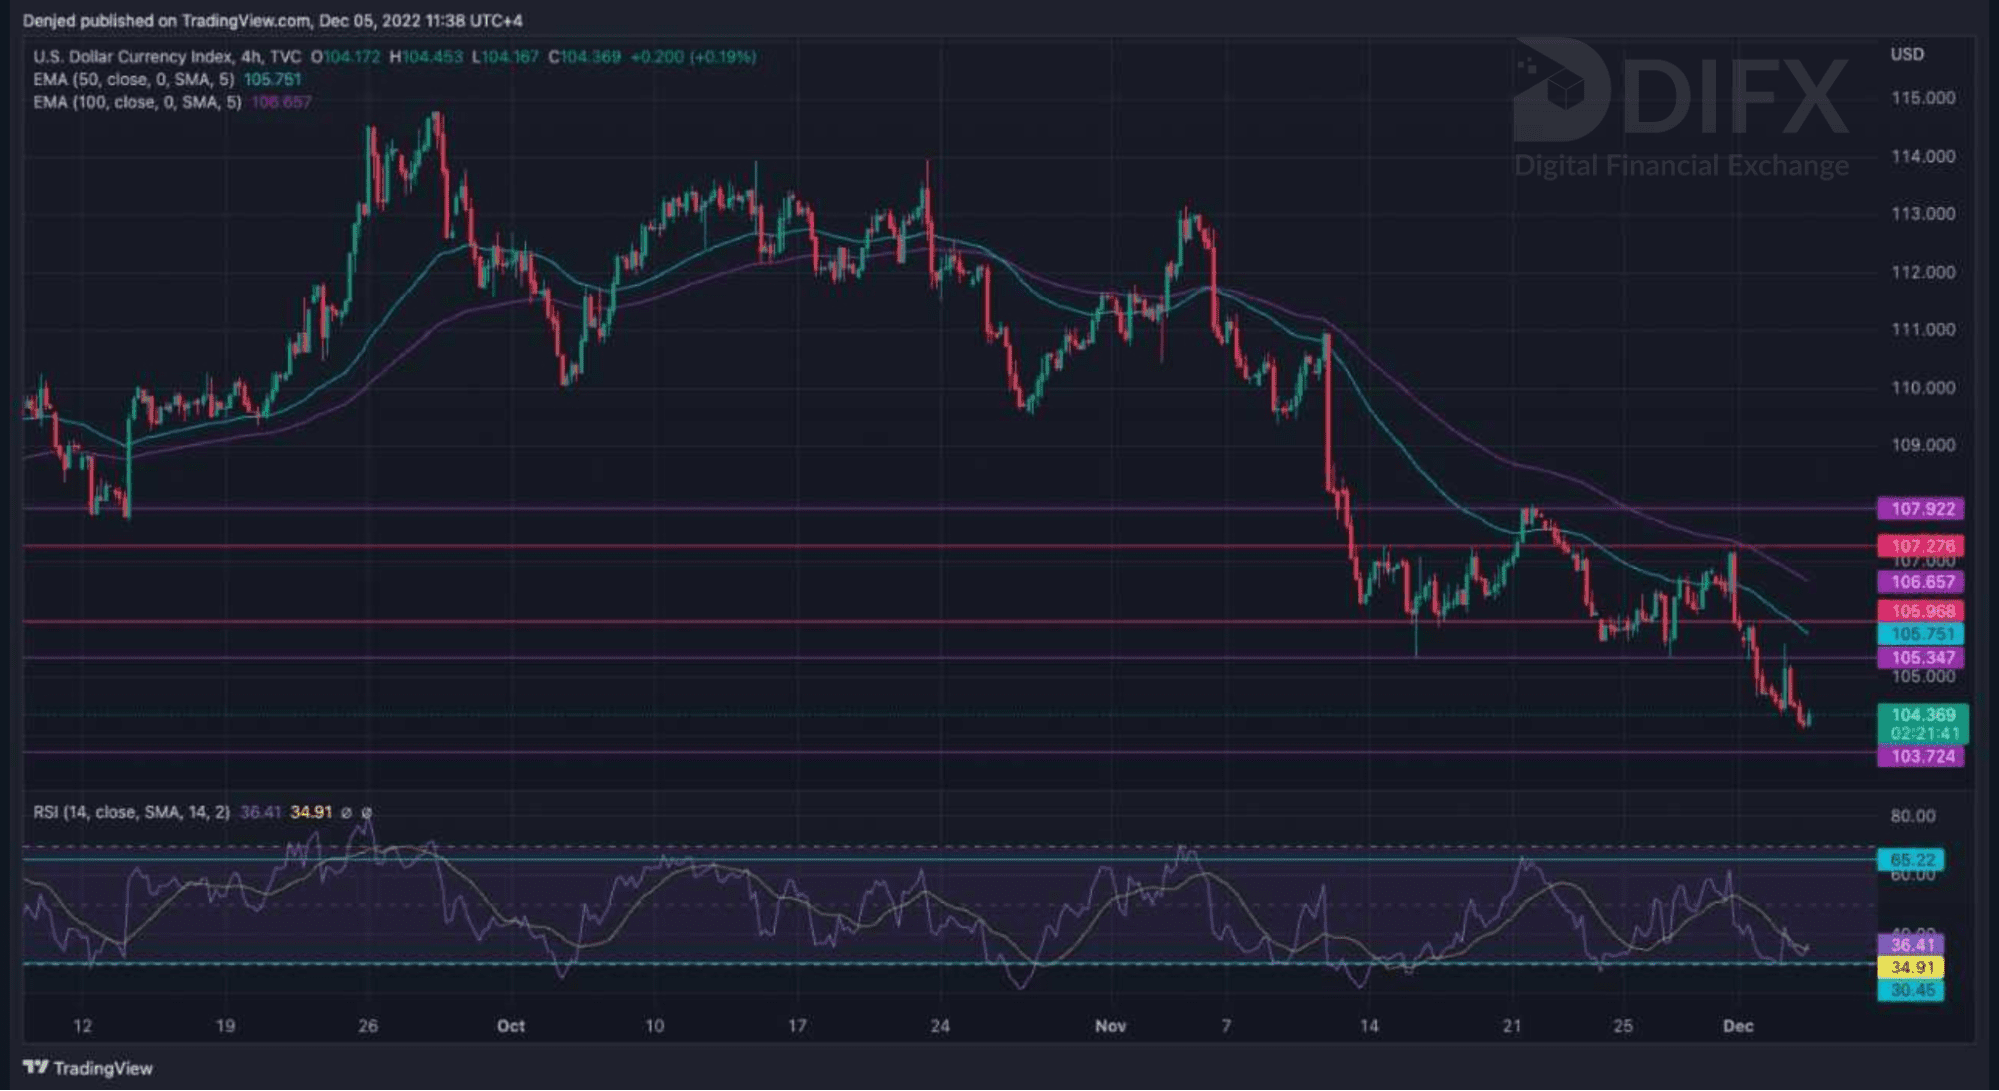This screenshot has height=1091, width=1999.
Task: Select the EMA 50 indicator legend
Action: click(134, 80)
